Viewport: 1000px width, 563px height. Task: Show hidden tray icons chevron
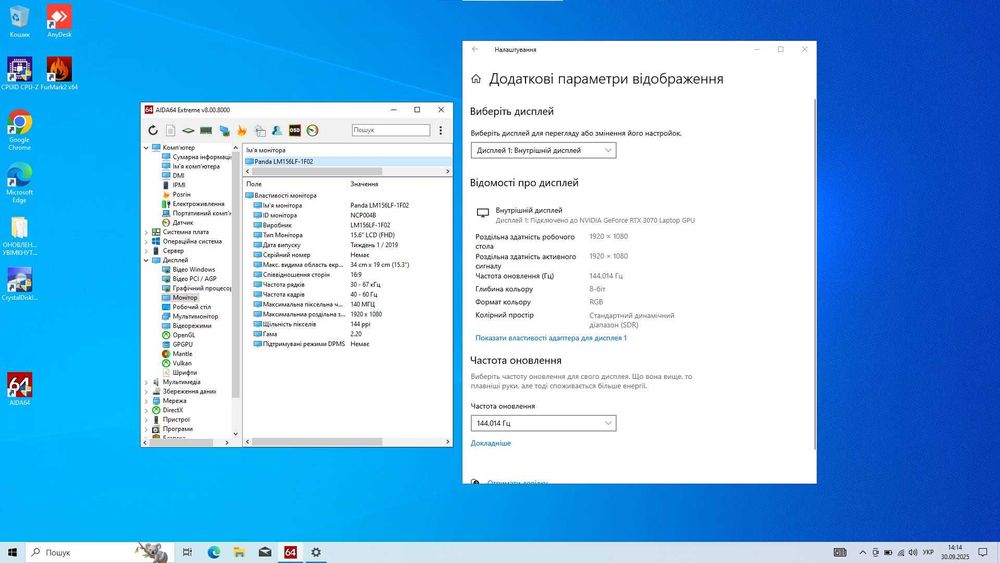pos(863,552)
